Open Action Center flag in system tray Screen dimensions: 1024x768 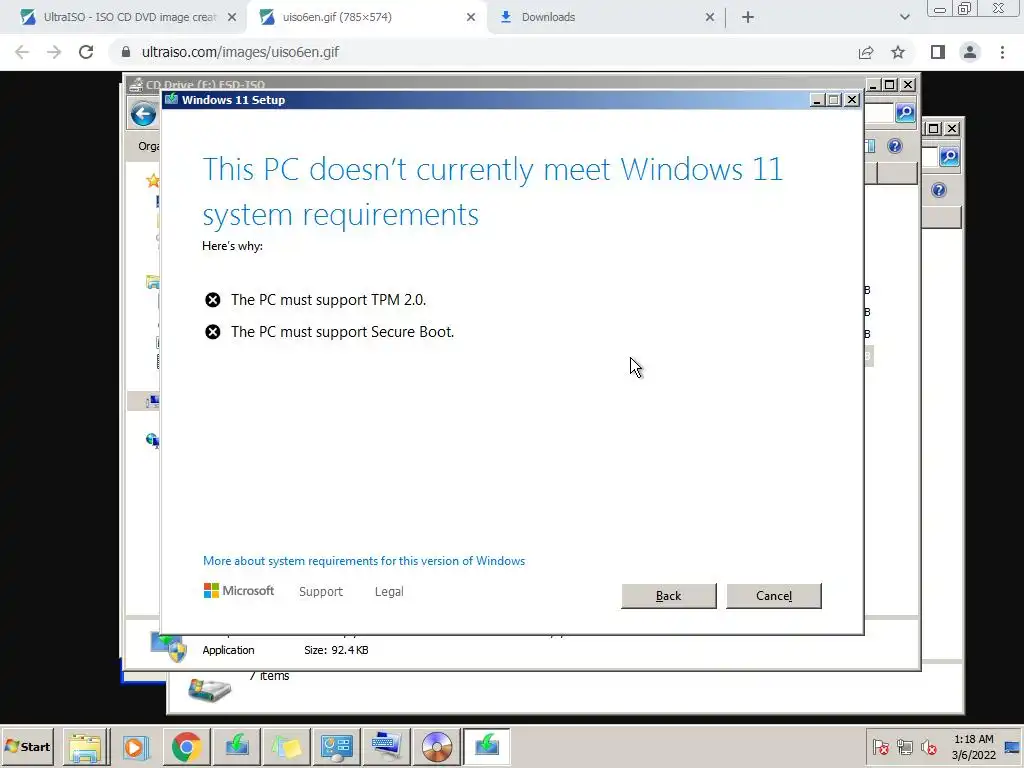pos(880,746)
